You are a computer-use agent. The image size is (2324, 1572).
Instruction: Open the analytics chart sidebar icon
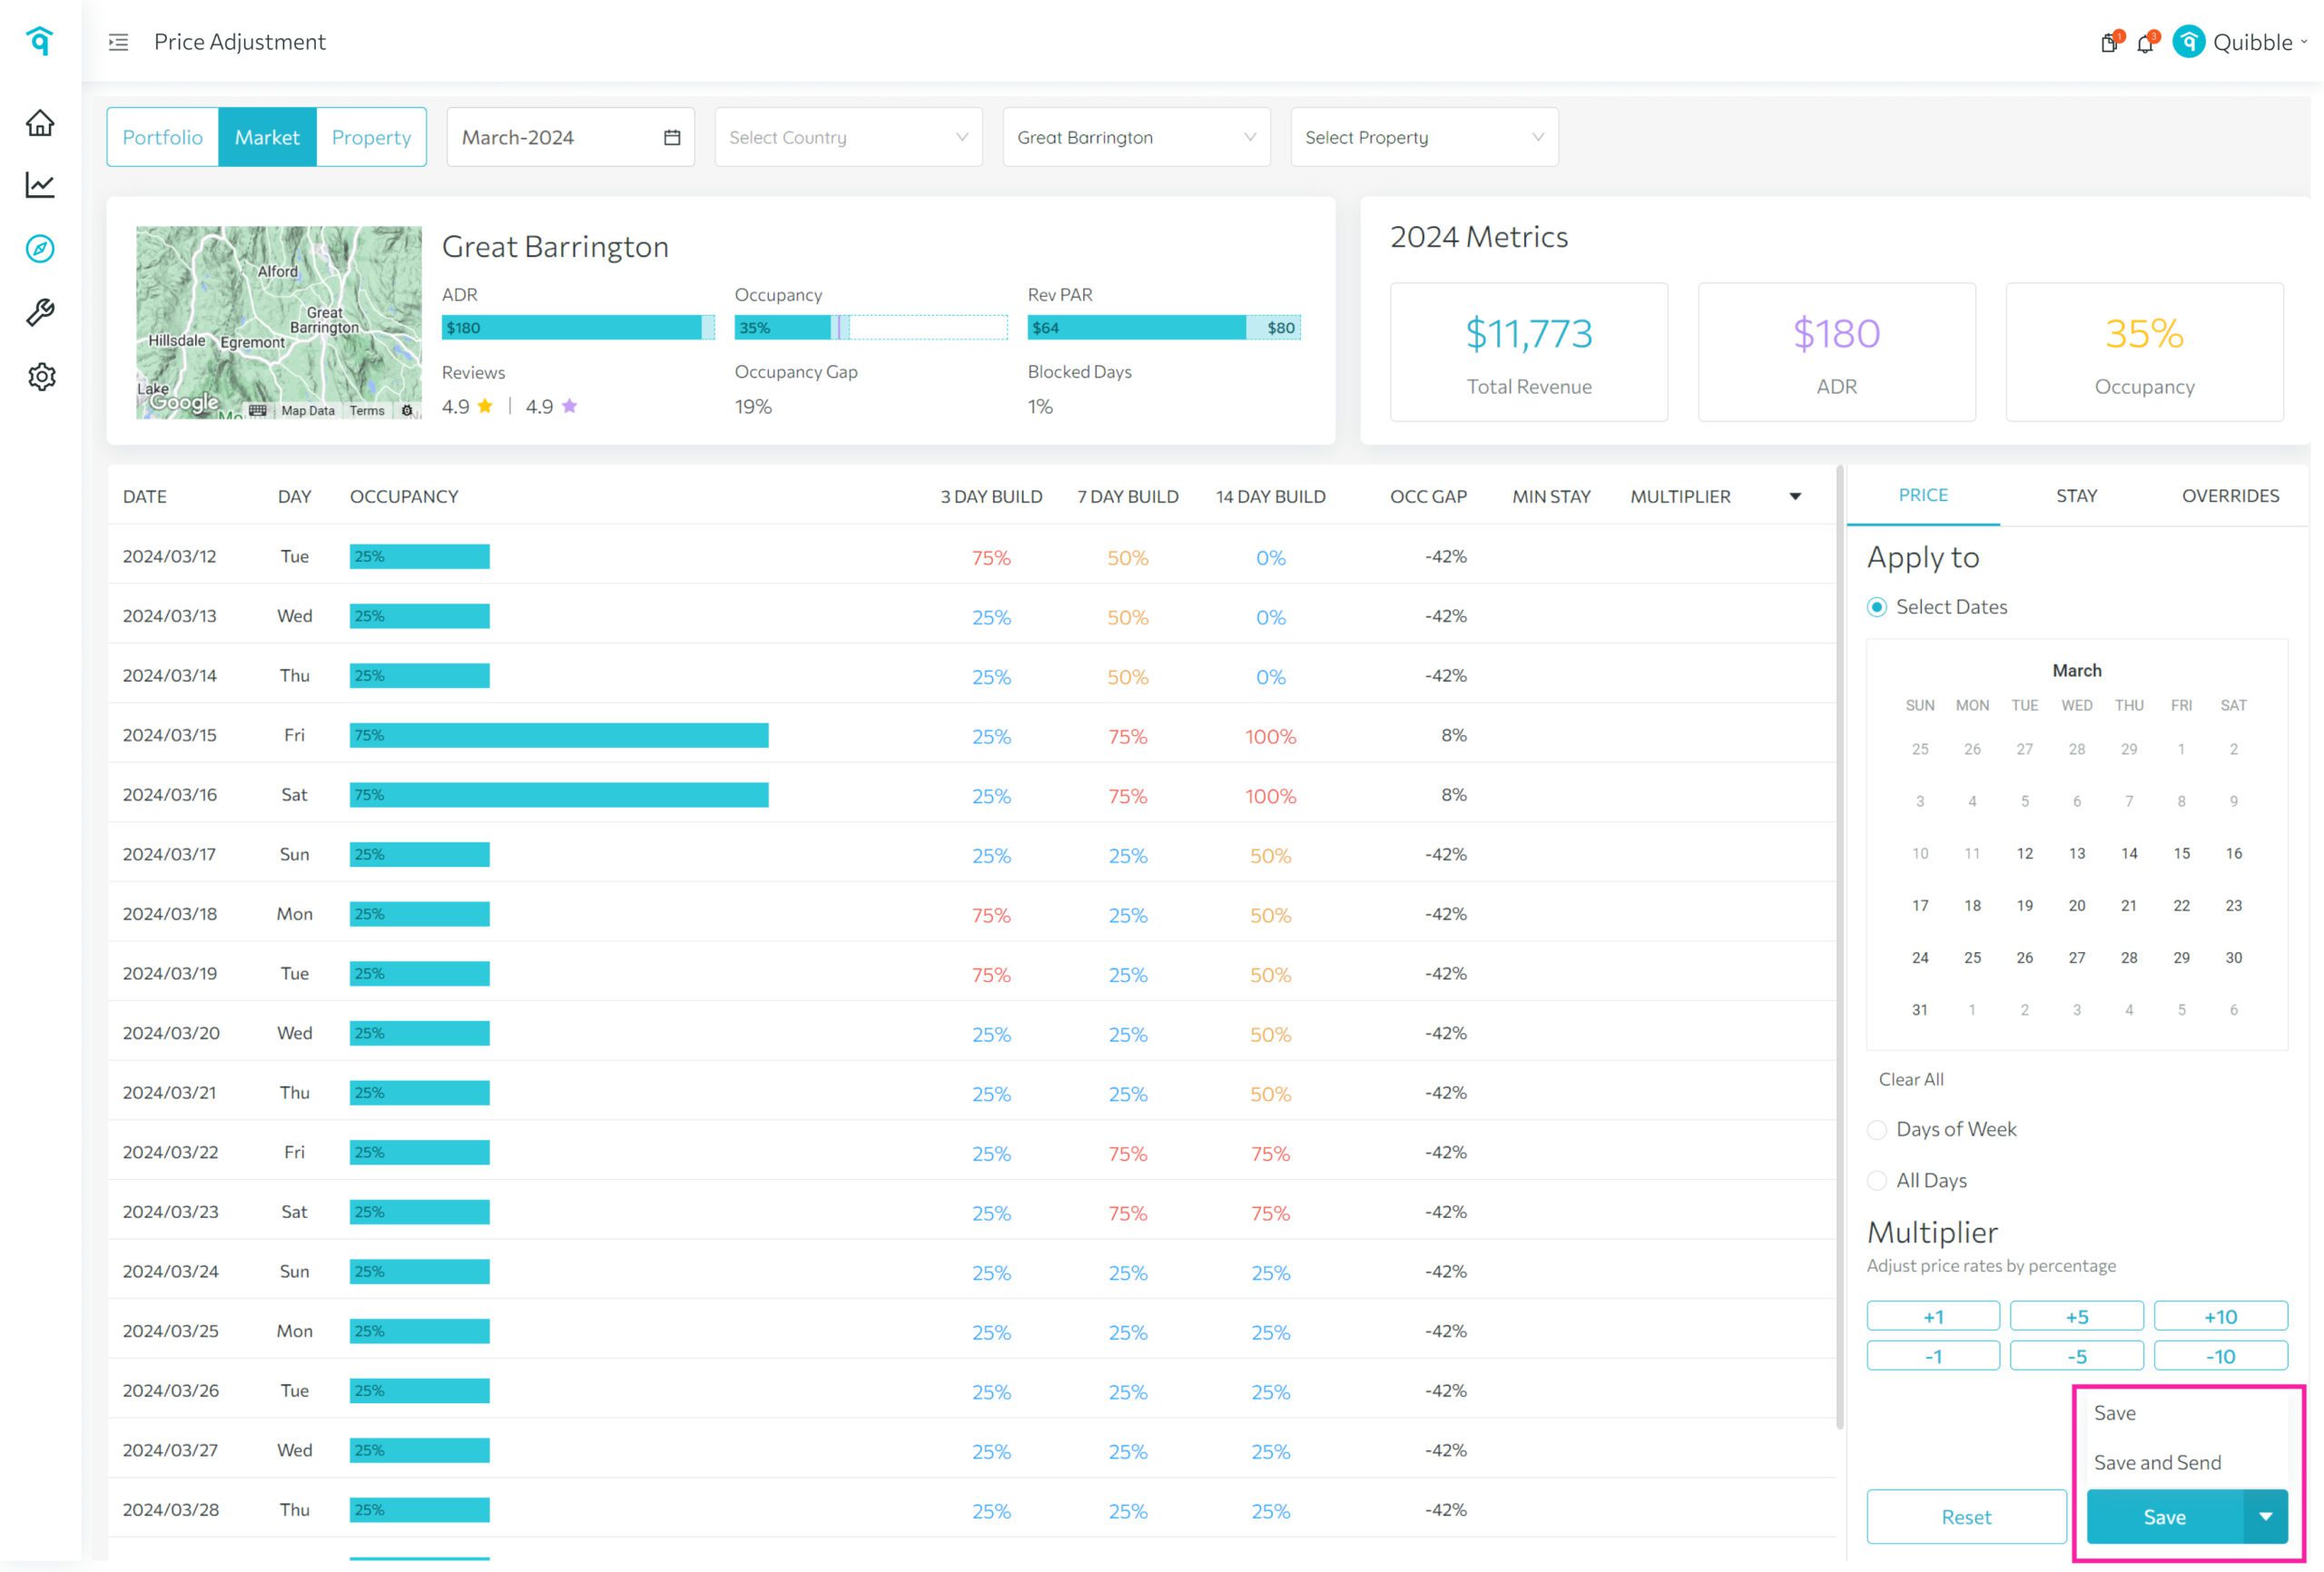tap(40, 185)
